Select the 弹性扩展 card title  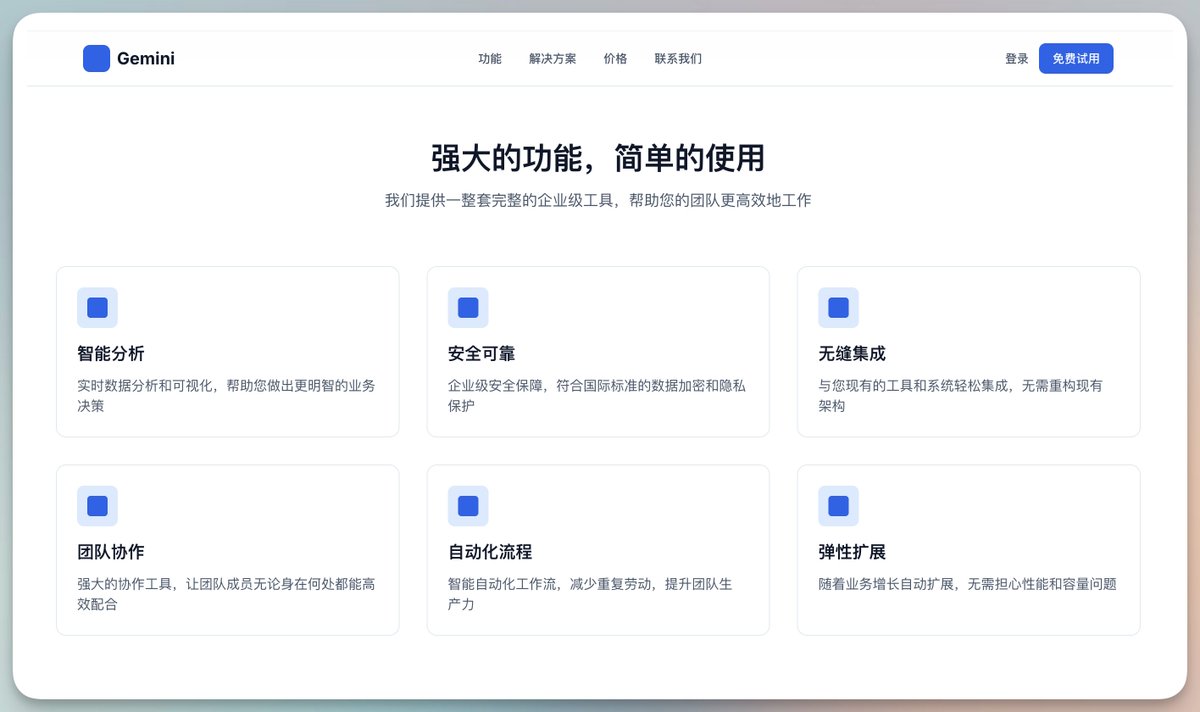[x=852, y=552]
